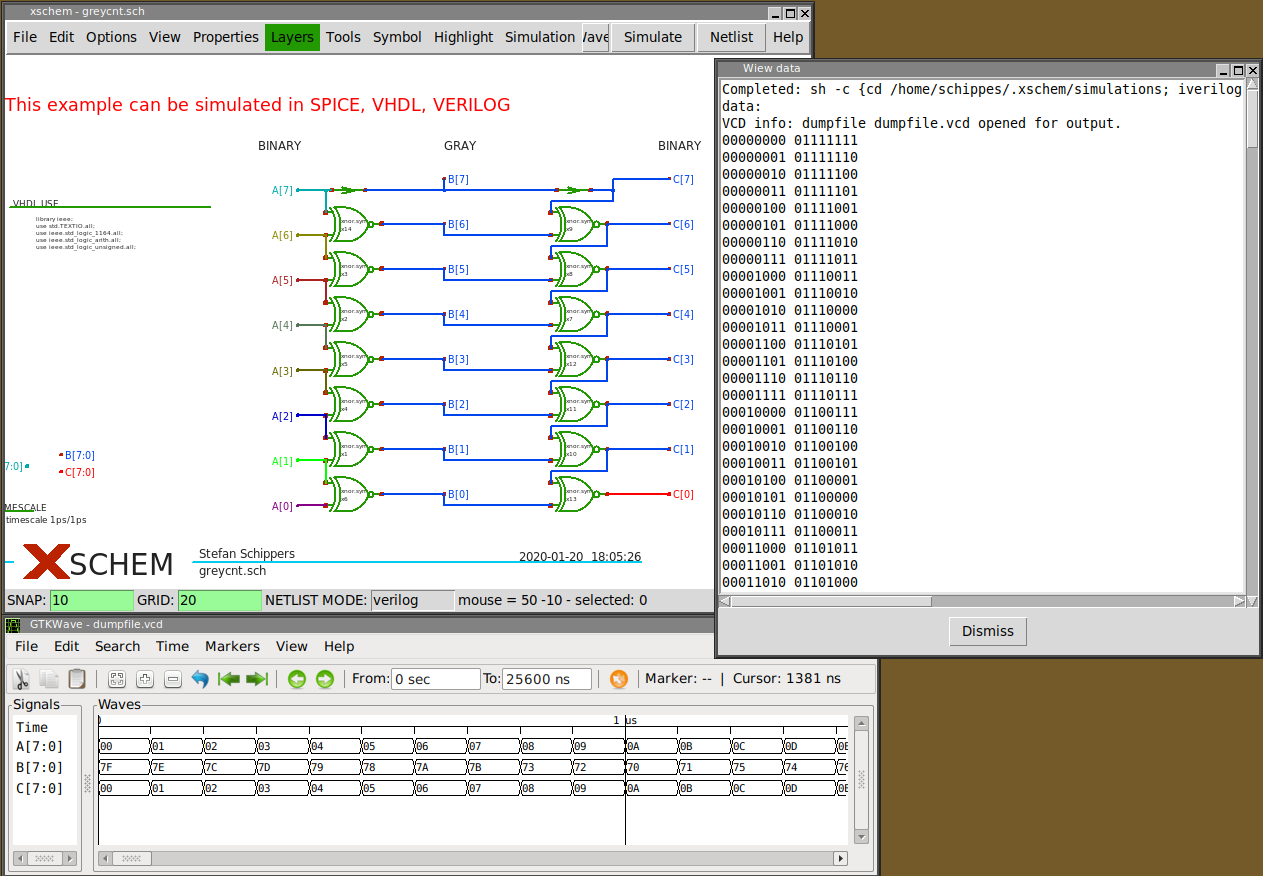Image resolution: width=1263 pixels, height=876 pixels.
Task: Click the Paste clipboard icon in GTKWave
Action: [77, 679]
